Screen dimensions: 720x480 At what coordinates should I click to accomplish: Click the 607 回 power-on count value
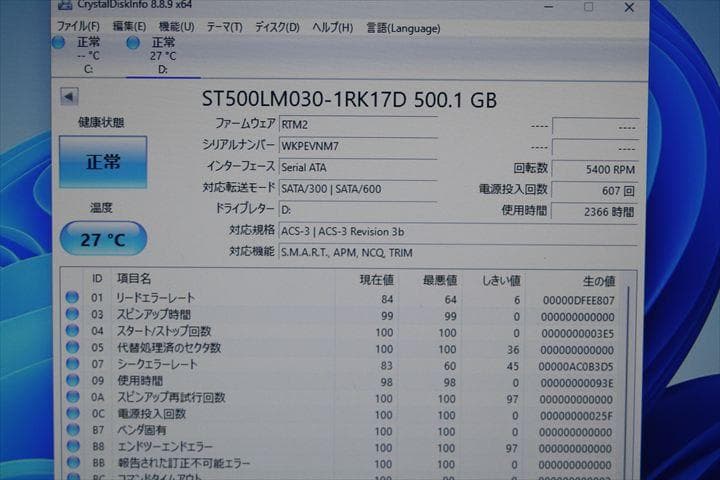point(595,191)
